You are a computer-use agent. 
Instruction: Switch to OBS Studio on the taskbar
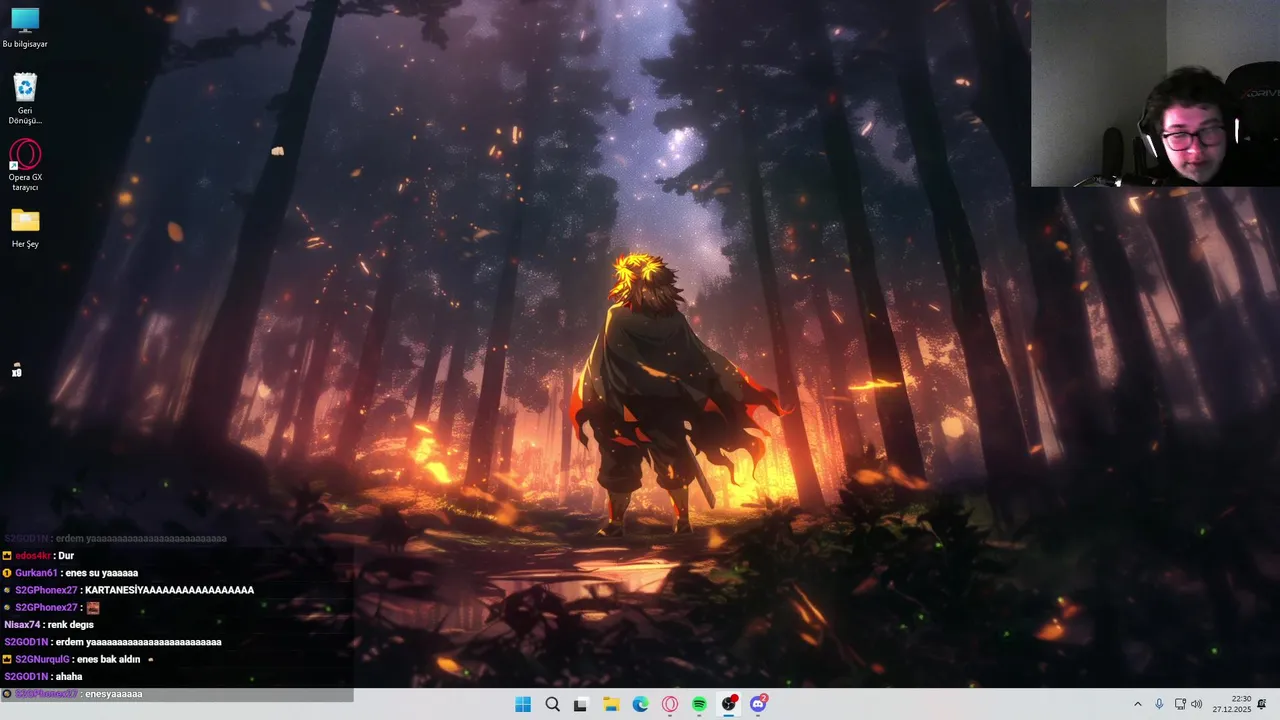pos(729,704)
